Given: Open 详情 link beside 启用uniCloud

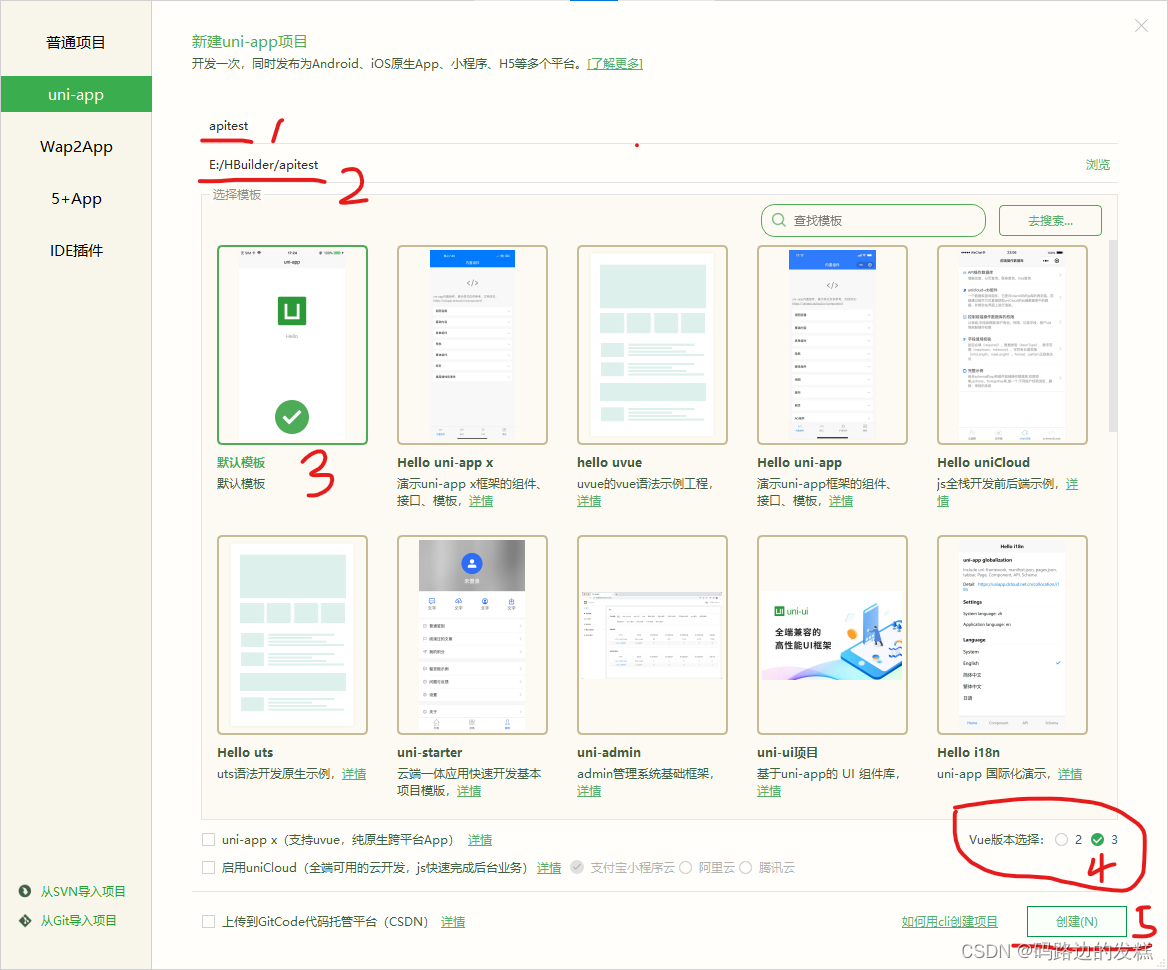Looking at the screenshot, I should 549,868.
